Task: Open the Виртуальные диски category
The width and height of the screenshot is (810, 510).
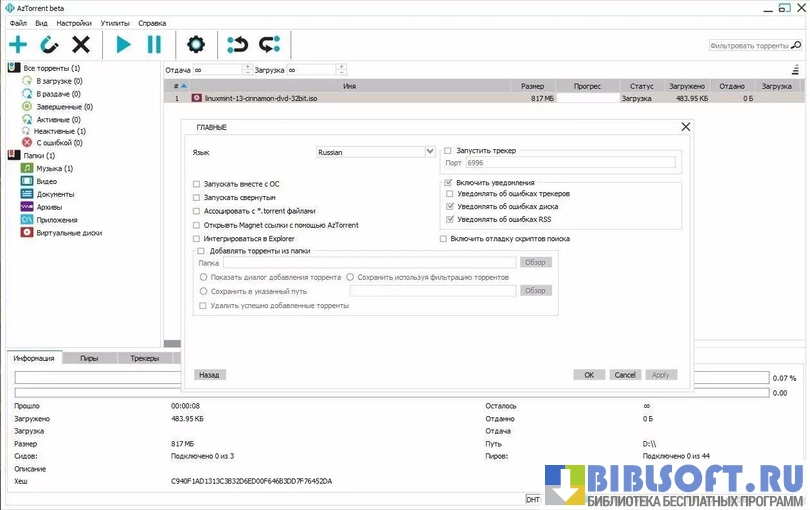Action: coord(28,232)
